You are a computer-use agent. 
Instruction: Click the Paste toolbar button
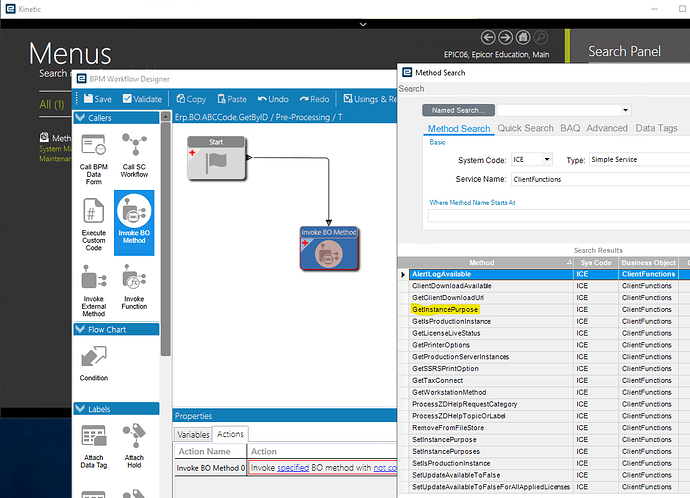[232, 99]
